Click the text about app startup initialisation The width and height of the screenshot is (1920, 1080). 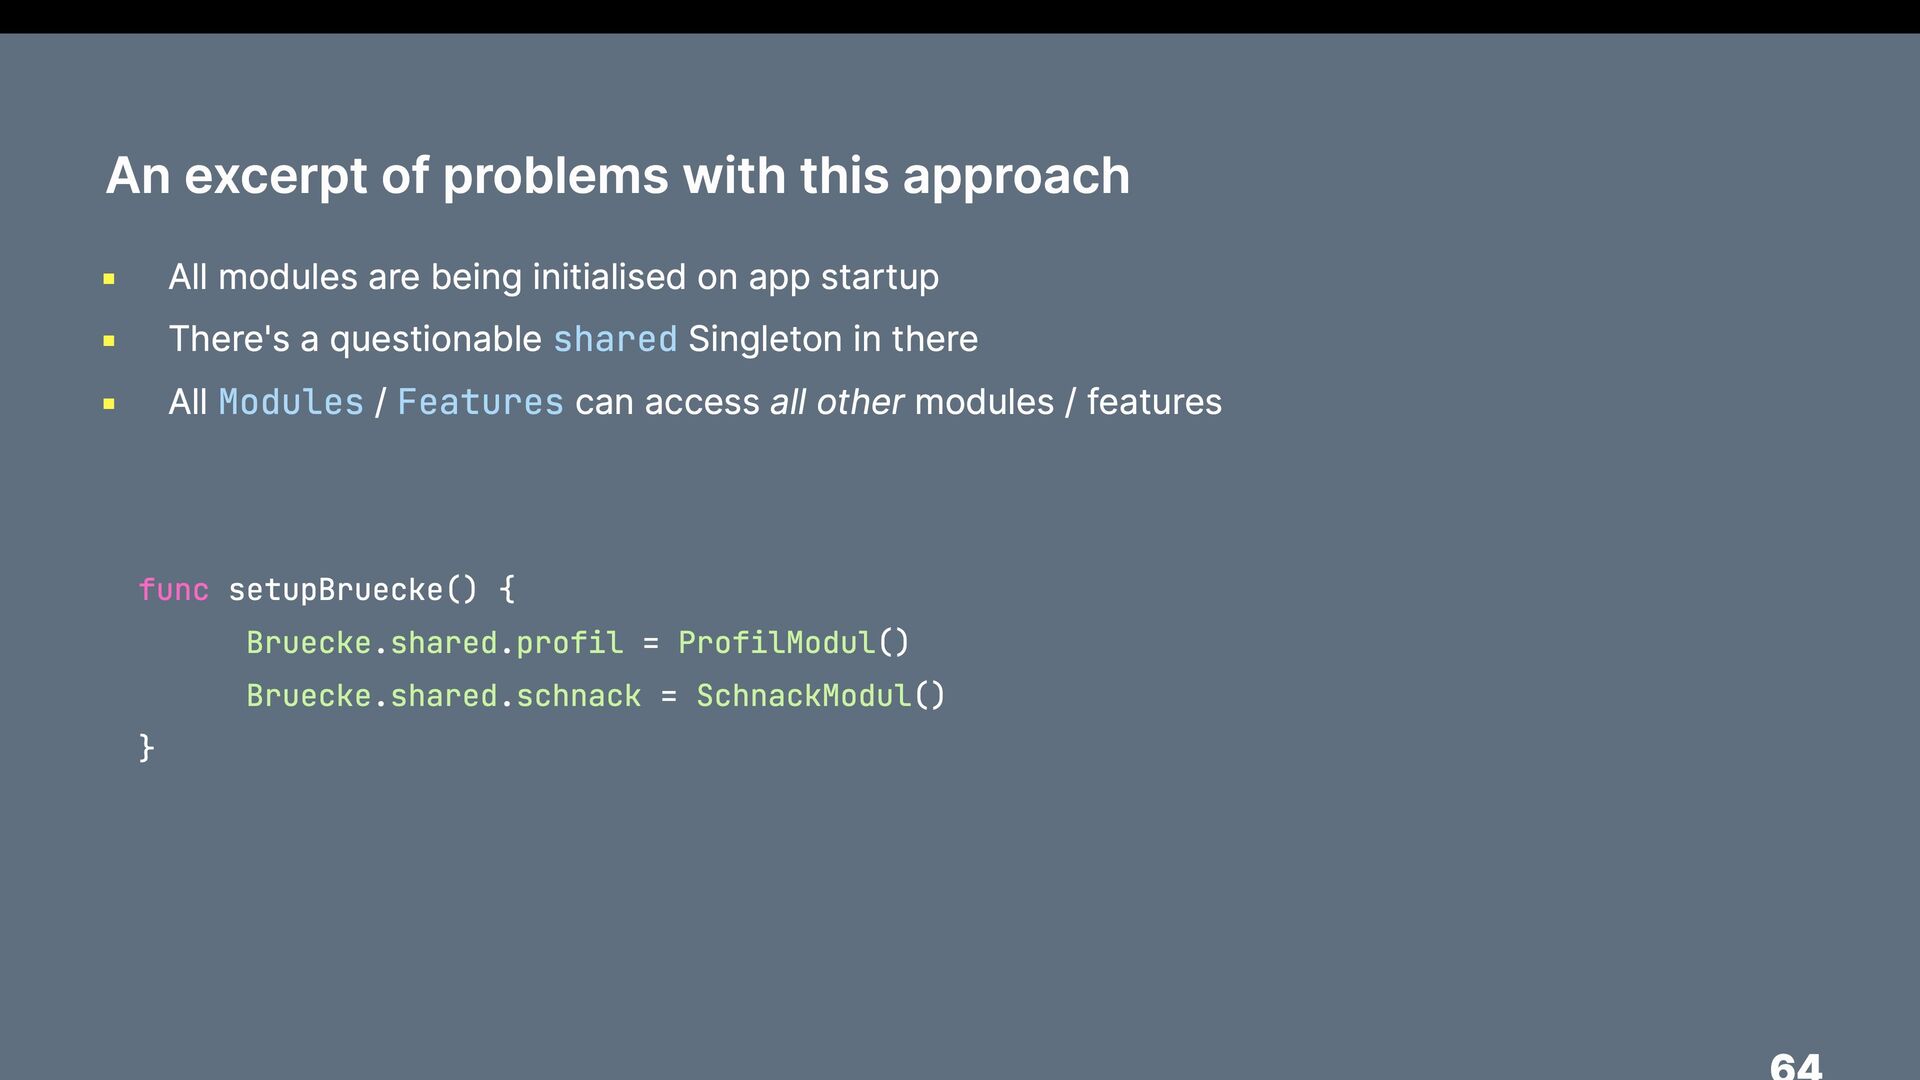click(x=553, y=277)
